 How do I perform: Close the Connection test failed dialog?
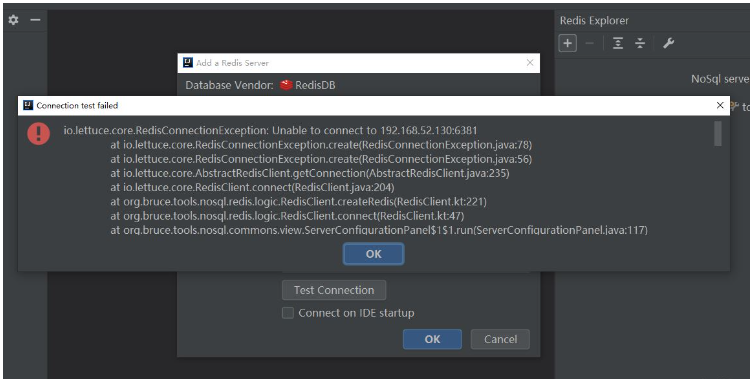pyautogui.click(x=720, y=105)
